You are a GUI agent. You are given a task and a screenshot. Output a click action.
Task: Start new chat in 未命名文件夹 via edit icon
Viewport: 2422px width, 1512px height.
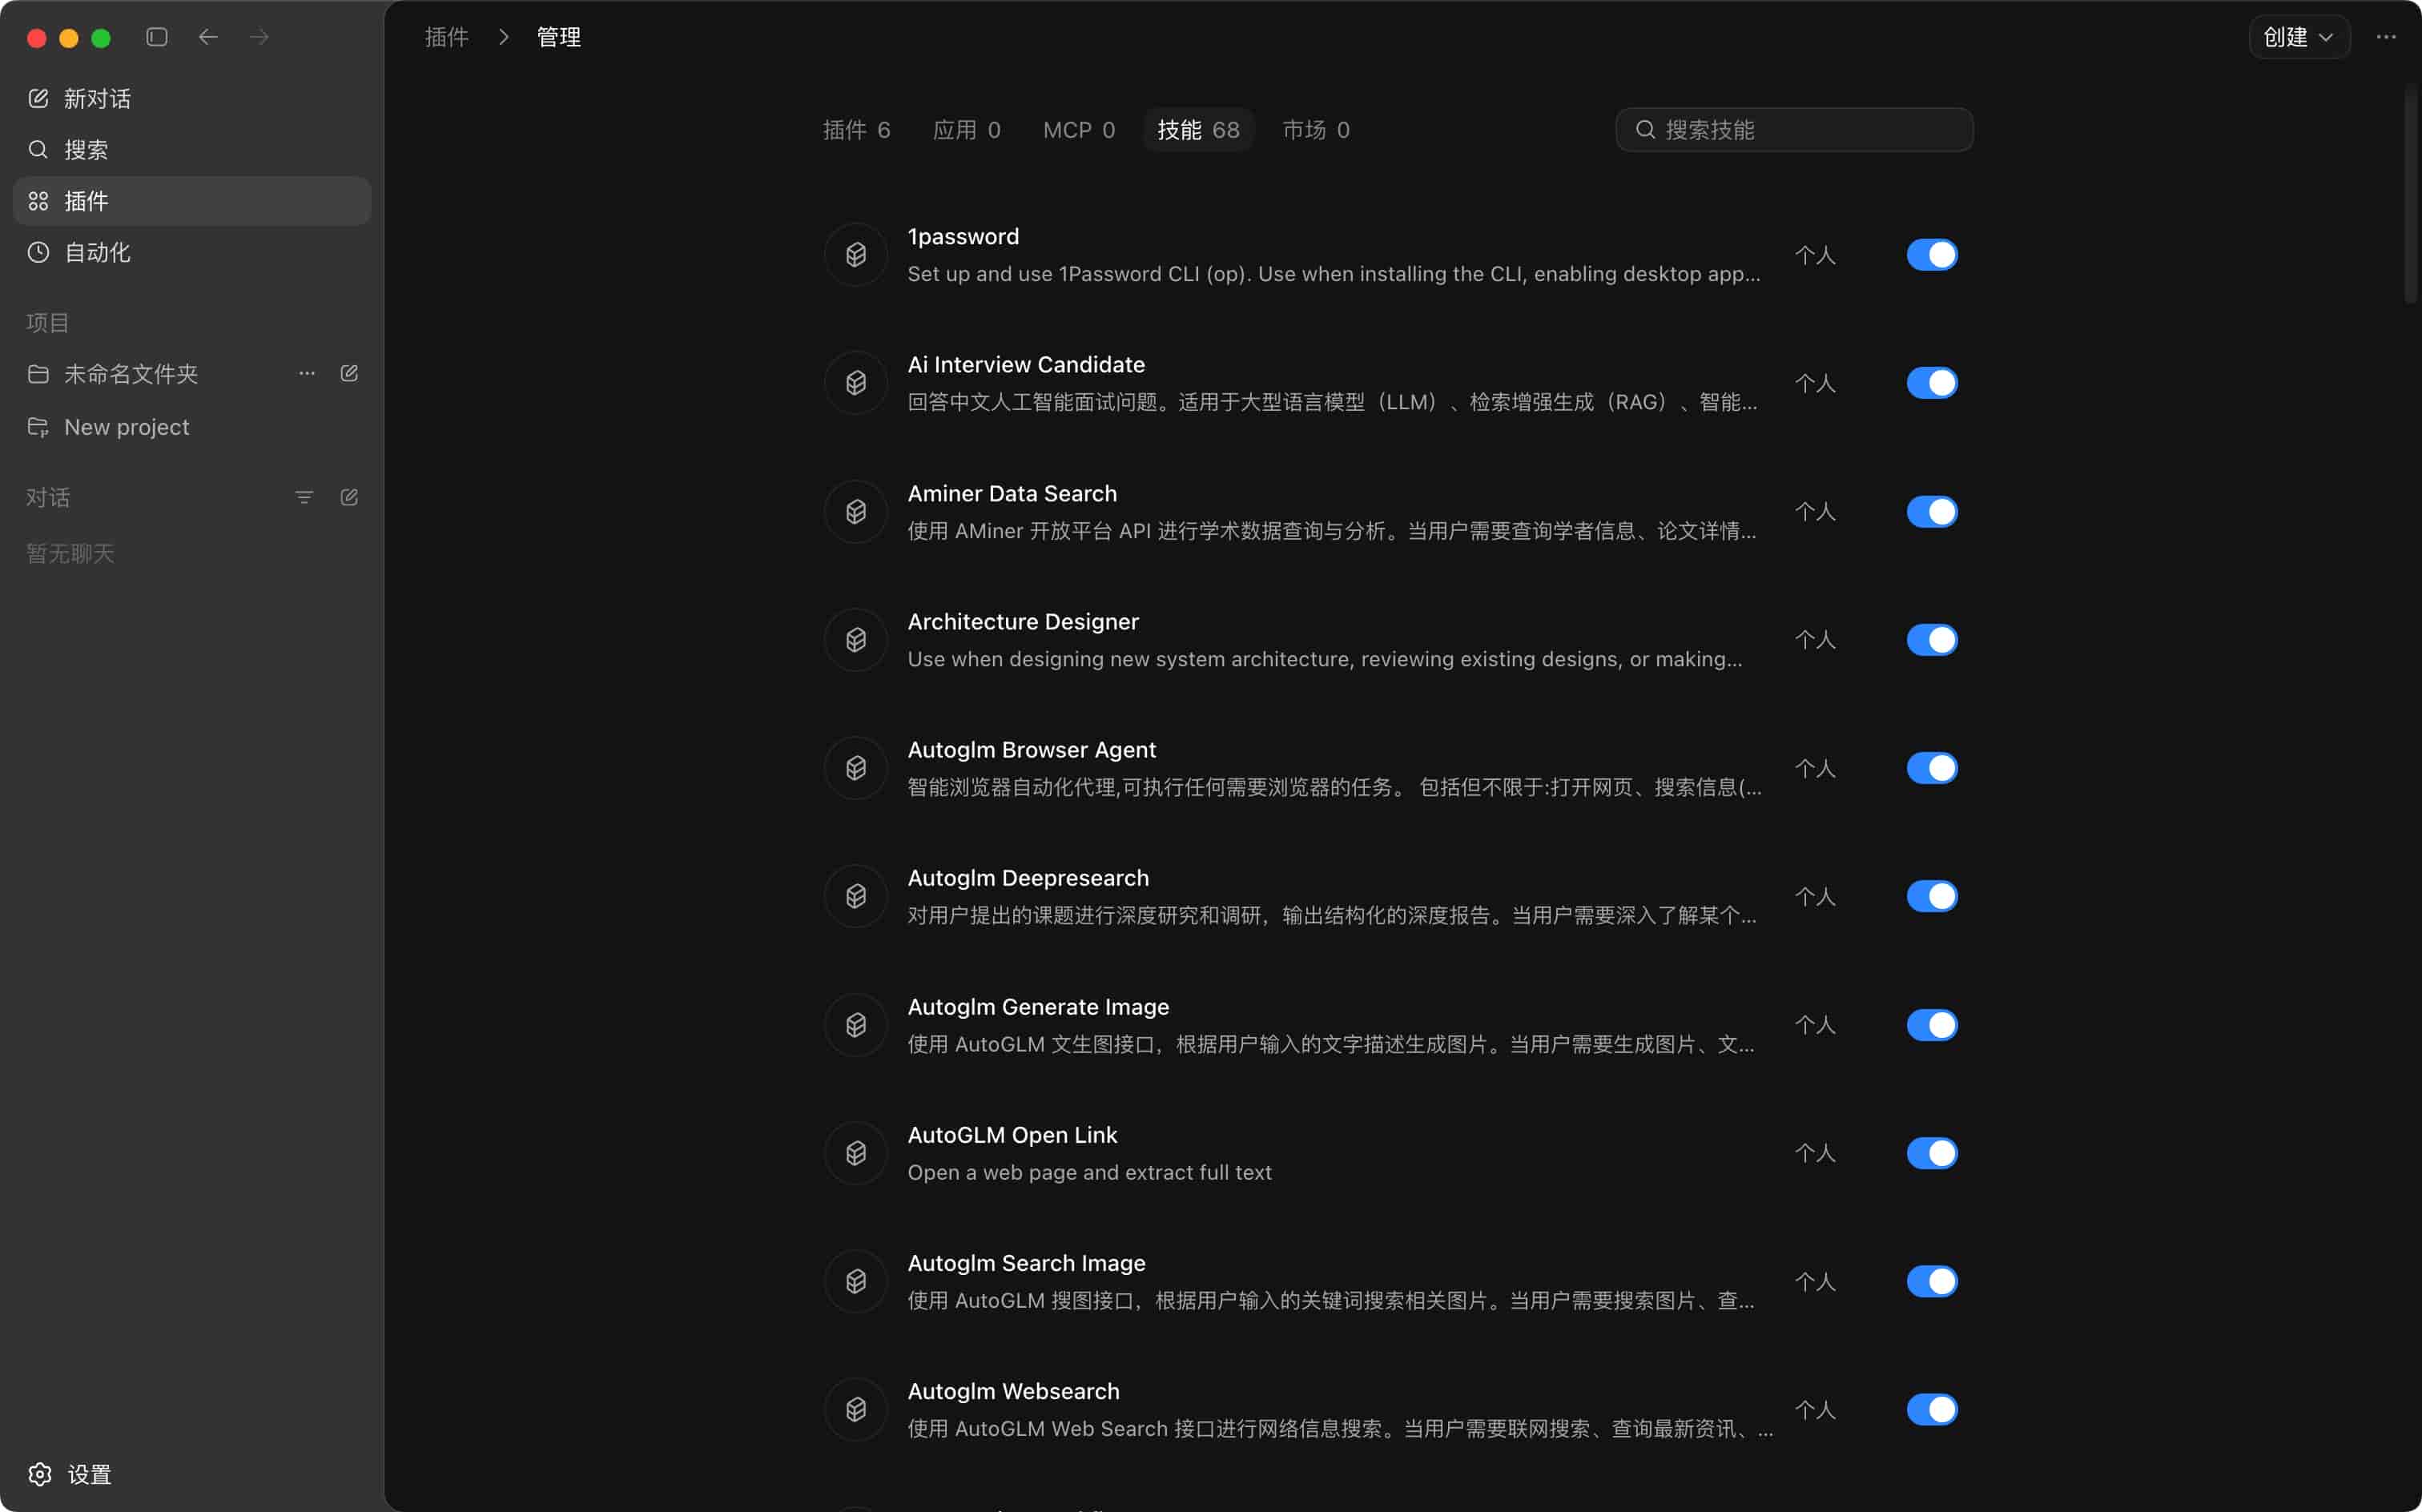point(349,373)
